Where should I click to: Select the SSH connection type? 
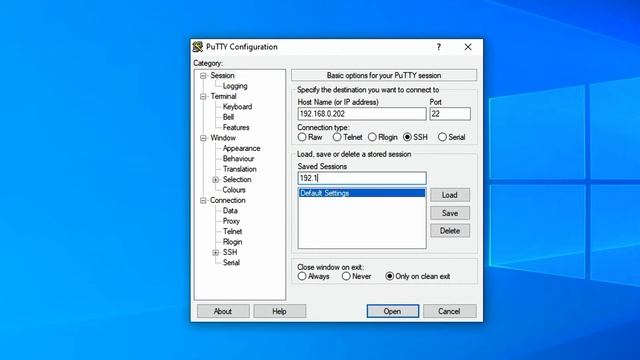[x=407, y=137]
